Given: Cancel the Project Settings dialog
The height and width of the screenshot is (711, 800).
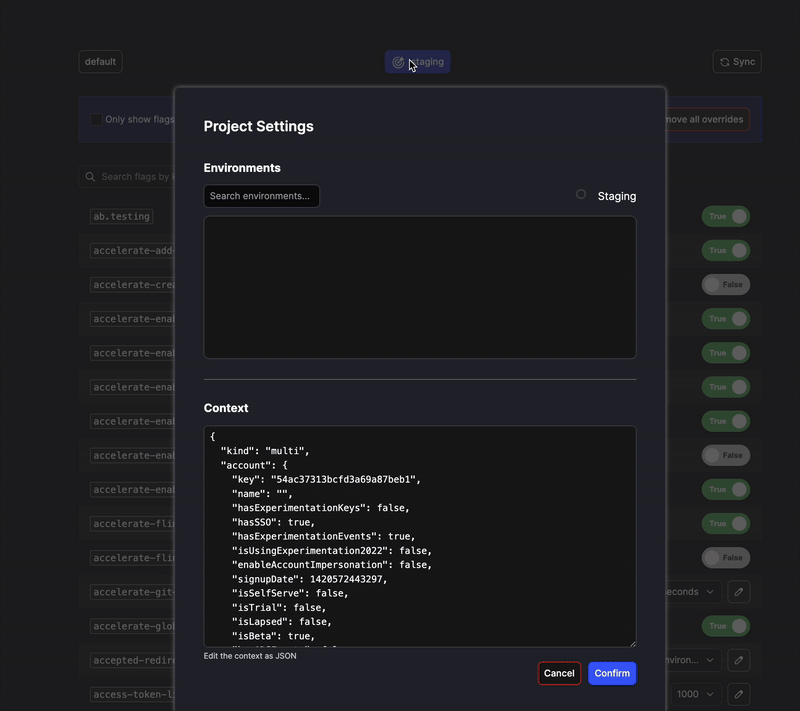Looking at the screenshot, I should tap(559, 673).
